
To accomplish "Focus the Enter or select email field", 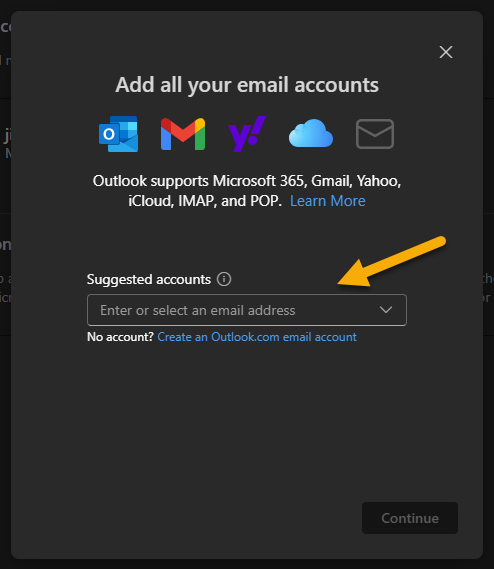I will point(247,310).
